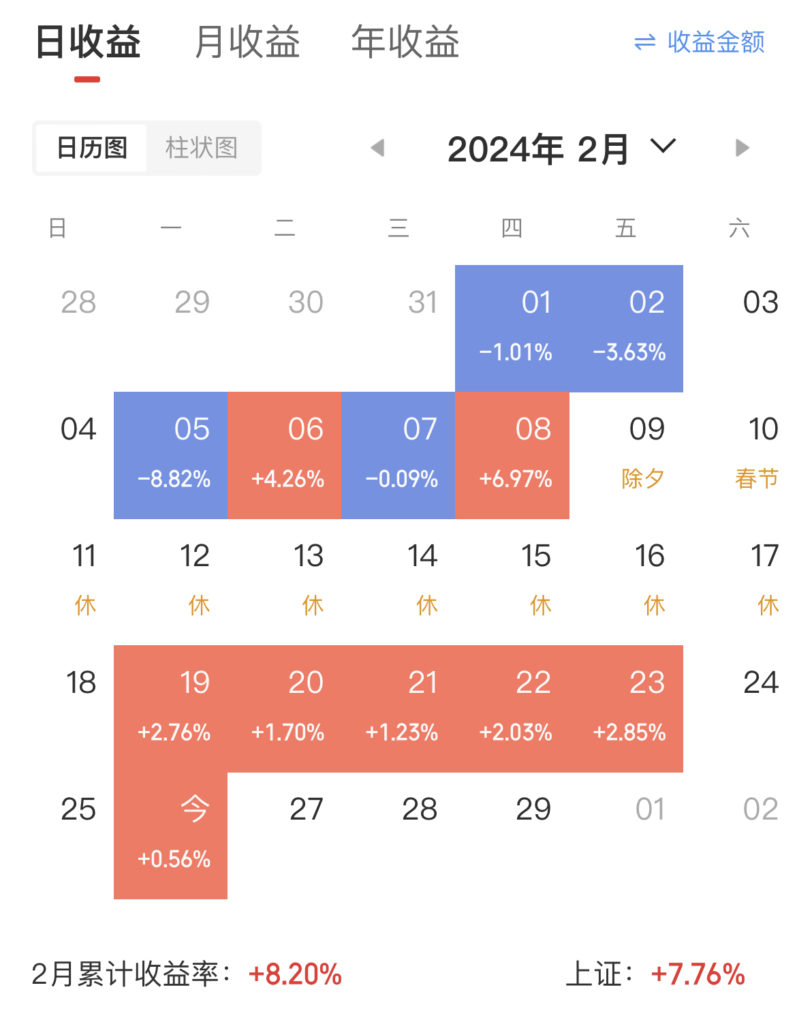
Task: Open the 日收益 tab
Action: 88,42
